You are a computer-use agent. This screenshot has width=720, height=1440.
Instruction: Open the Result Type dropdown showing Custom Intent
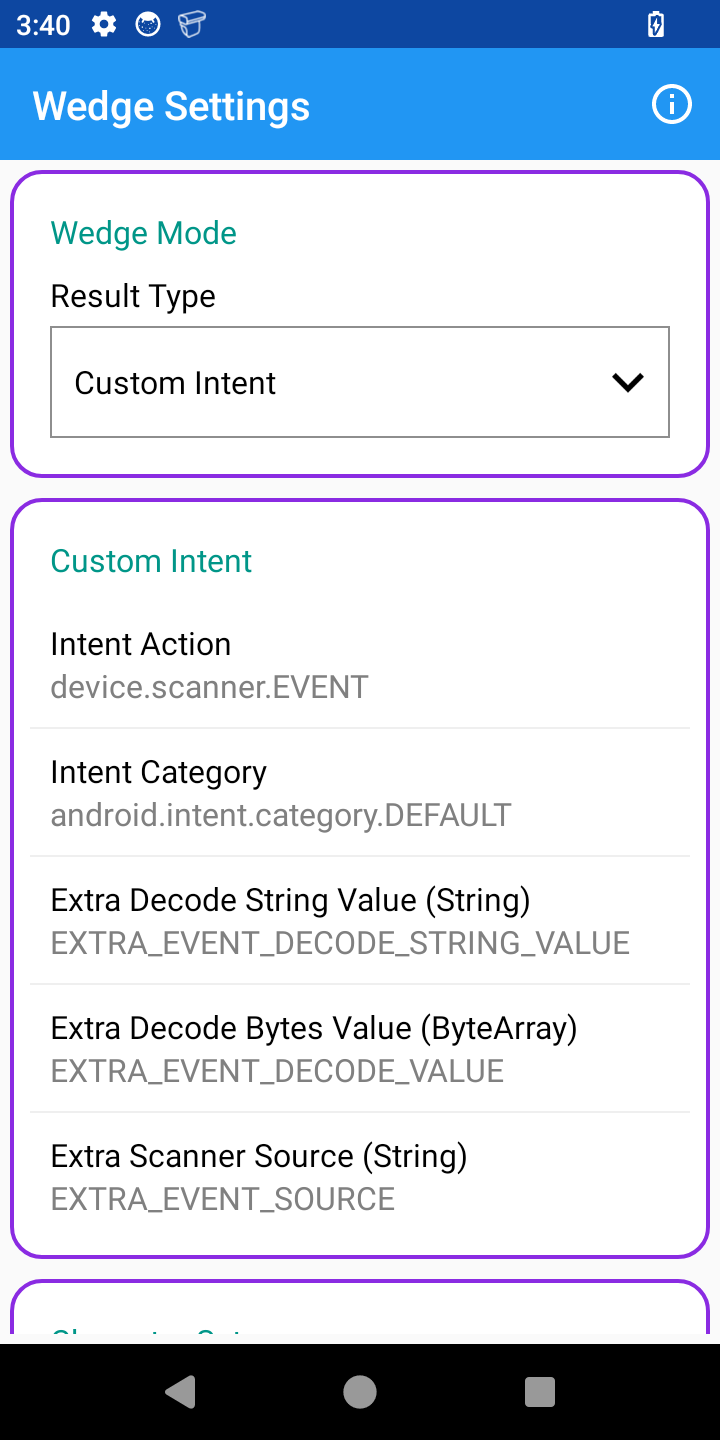coord(360,382)
